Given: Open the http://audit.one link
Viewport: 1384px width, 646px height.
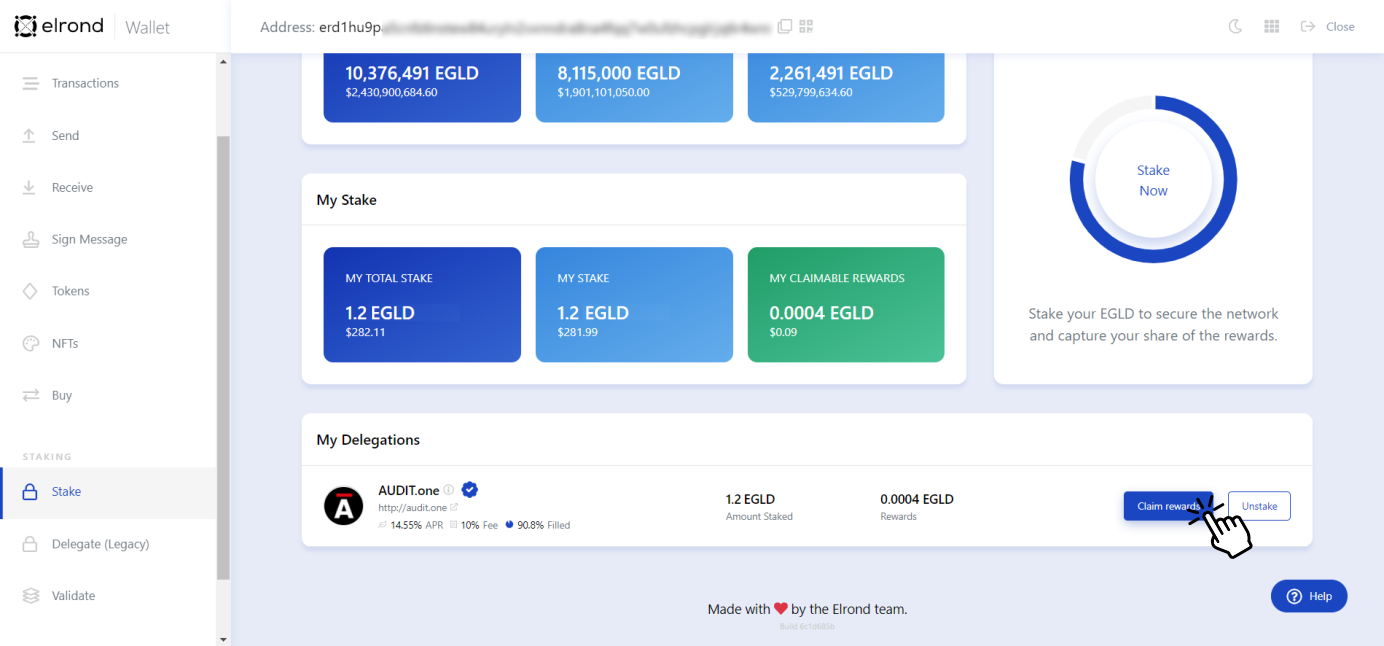Looking at the screenshot, I should (417, 508).
